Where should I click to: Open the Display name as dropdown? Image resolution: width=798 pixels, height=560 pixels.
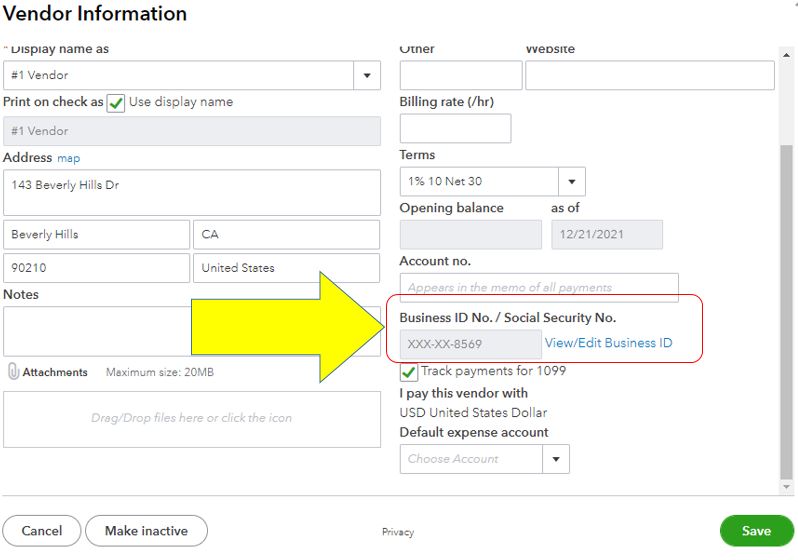click(367, 75)
